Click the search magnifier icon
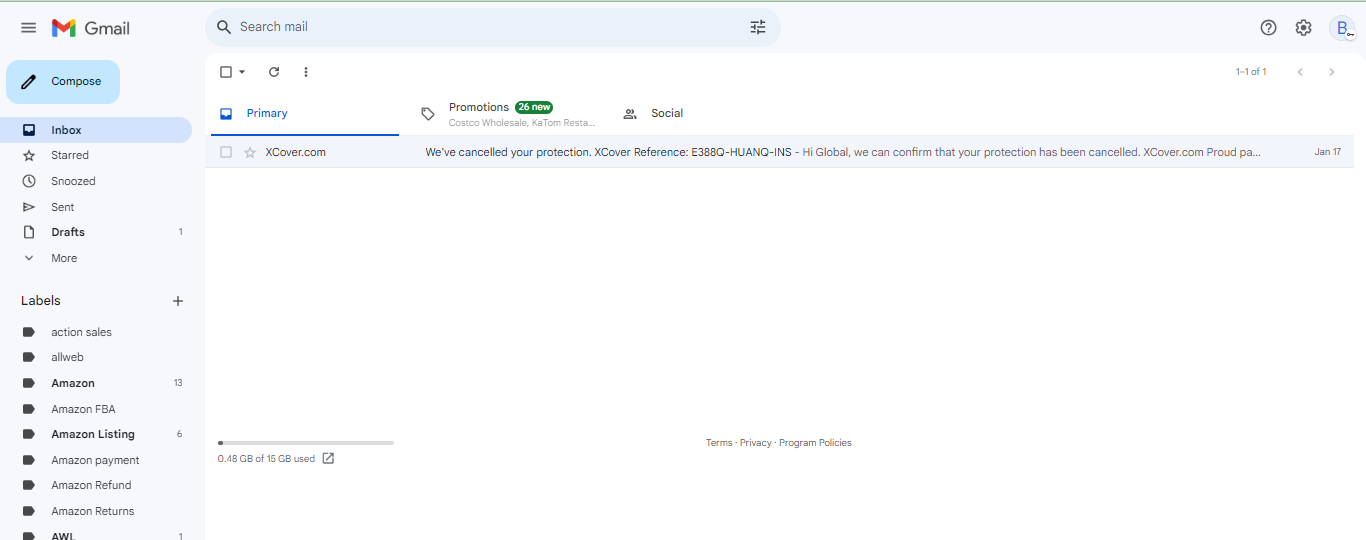Image resolution: width=1366 pixels, height=540 pixels. point(224,27)
